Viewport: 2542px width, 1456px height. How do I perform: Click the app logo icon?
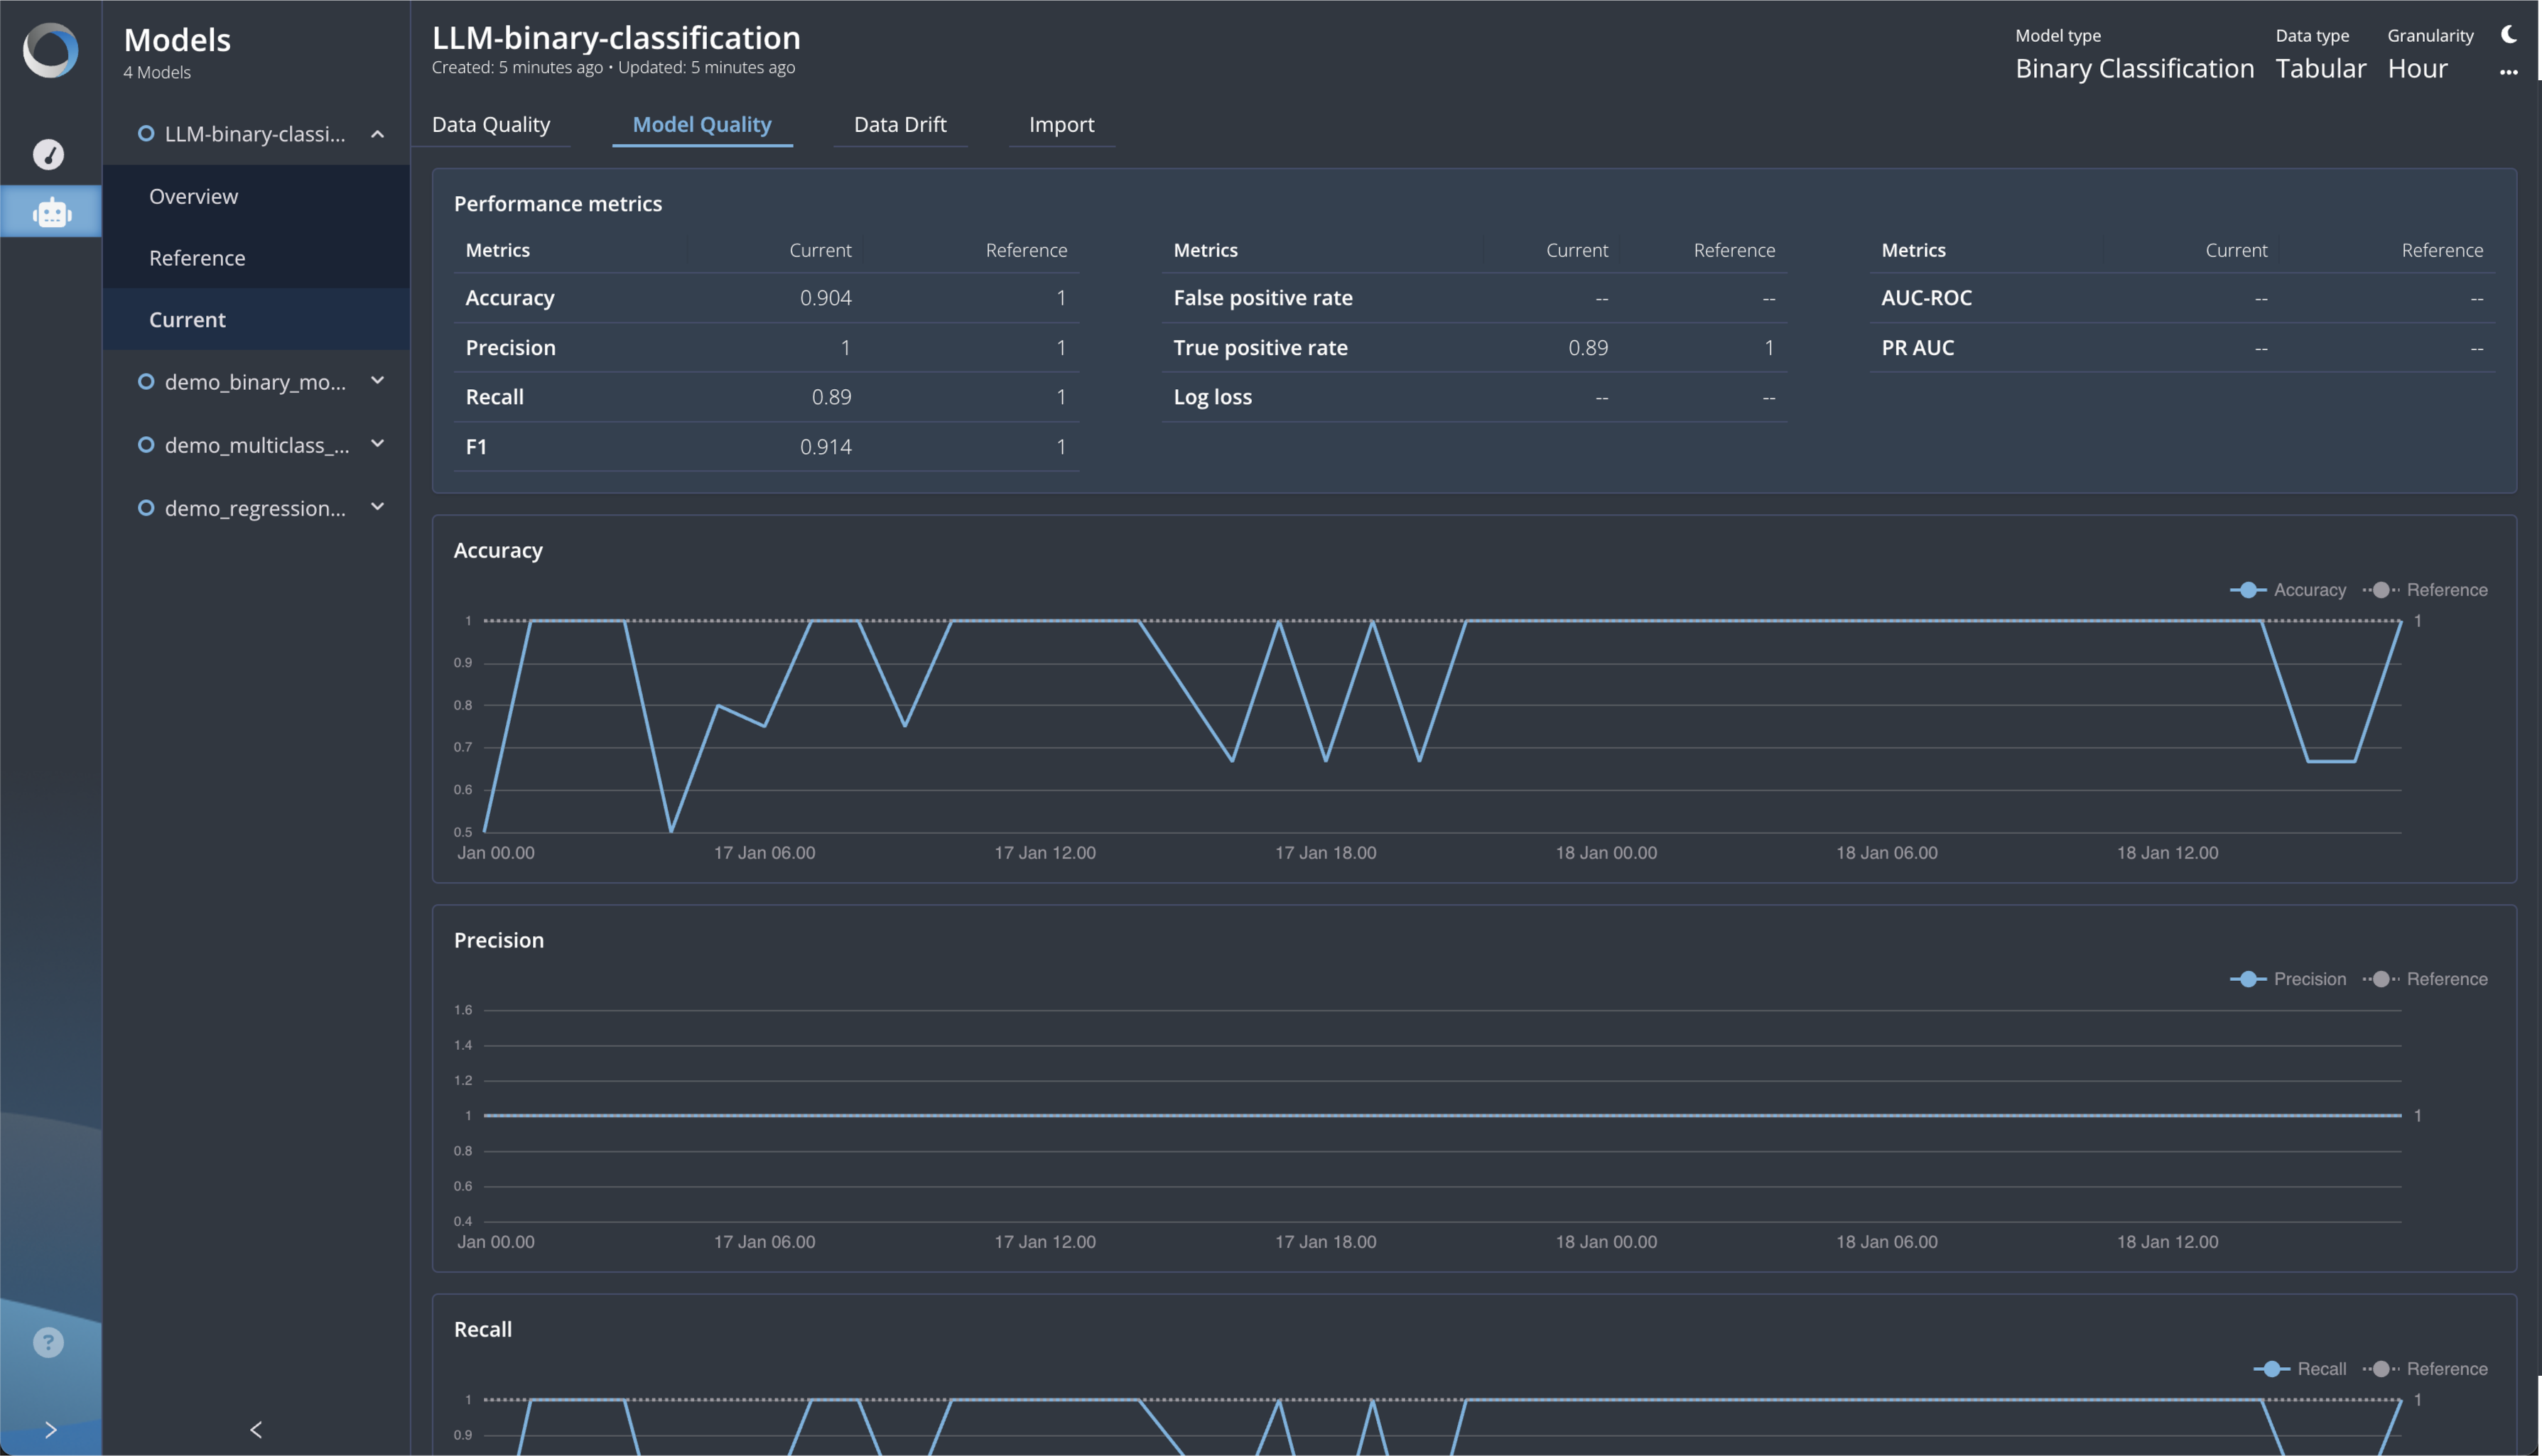coord(50,50)
